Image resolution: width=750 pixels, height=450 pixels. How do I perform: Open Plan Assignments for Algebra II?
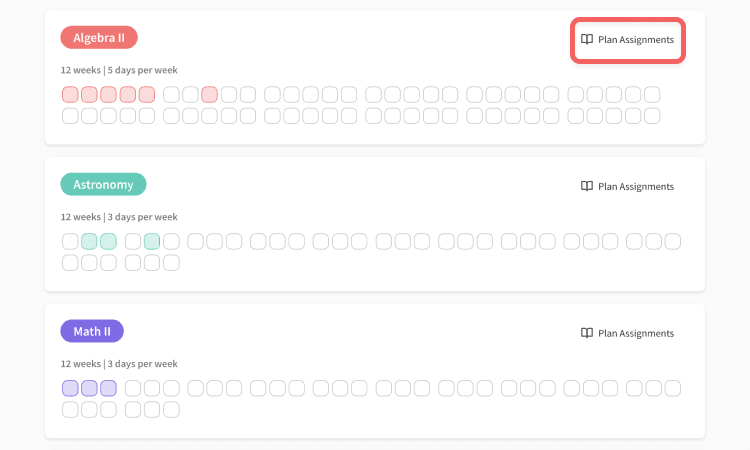pyautogui.click(x=628, y=40)
